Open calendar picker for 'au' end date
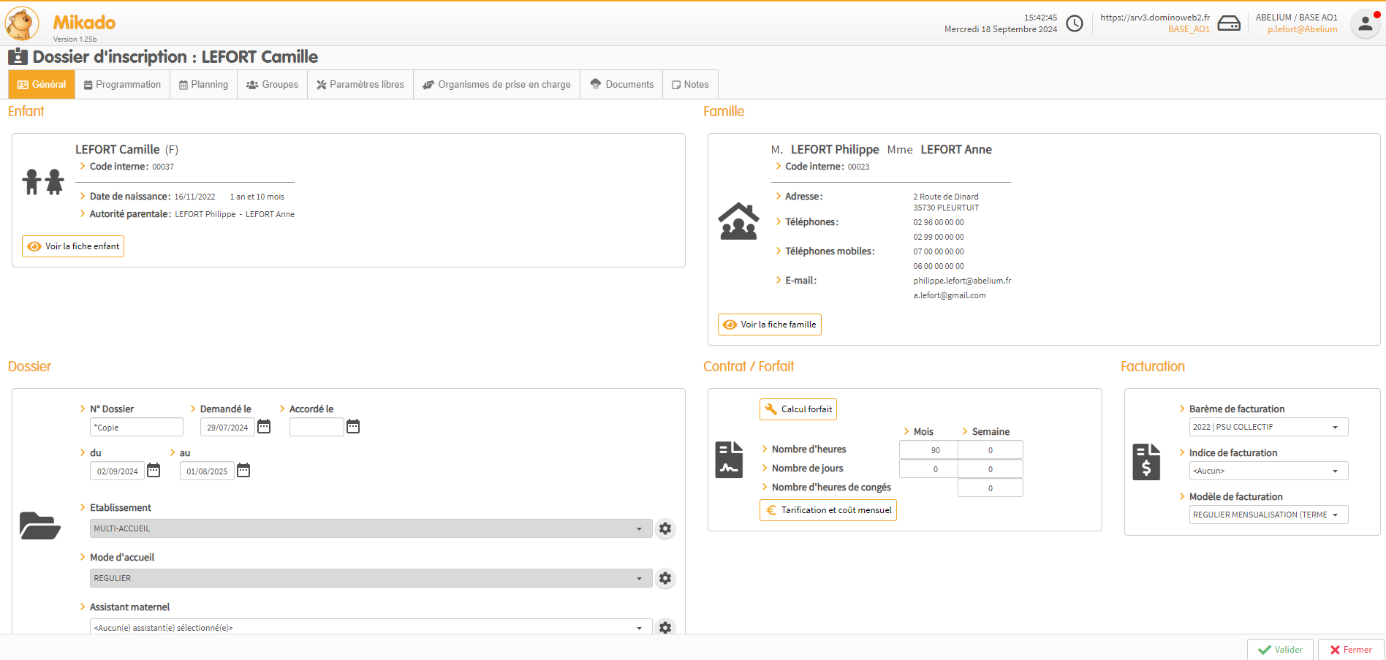The width and height of the screenshot is (1386, 660). (x=243, y=470)
